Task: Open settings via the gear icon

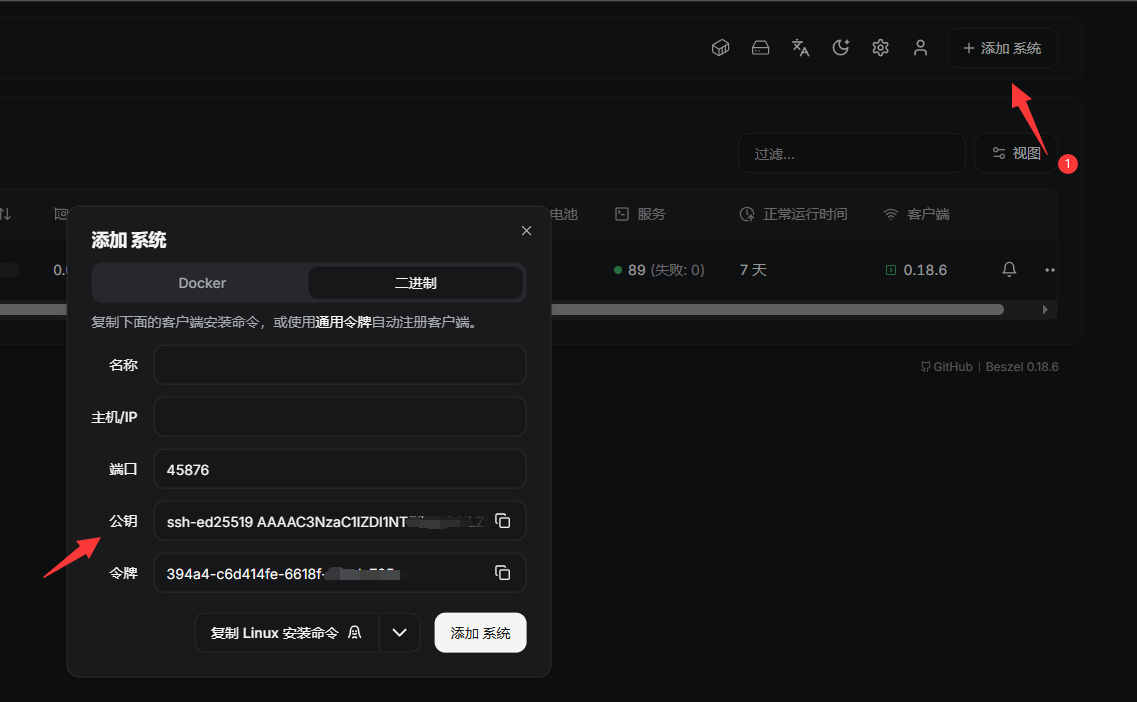Action: (880, 48)
